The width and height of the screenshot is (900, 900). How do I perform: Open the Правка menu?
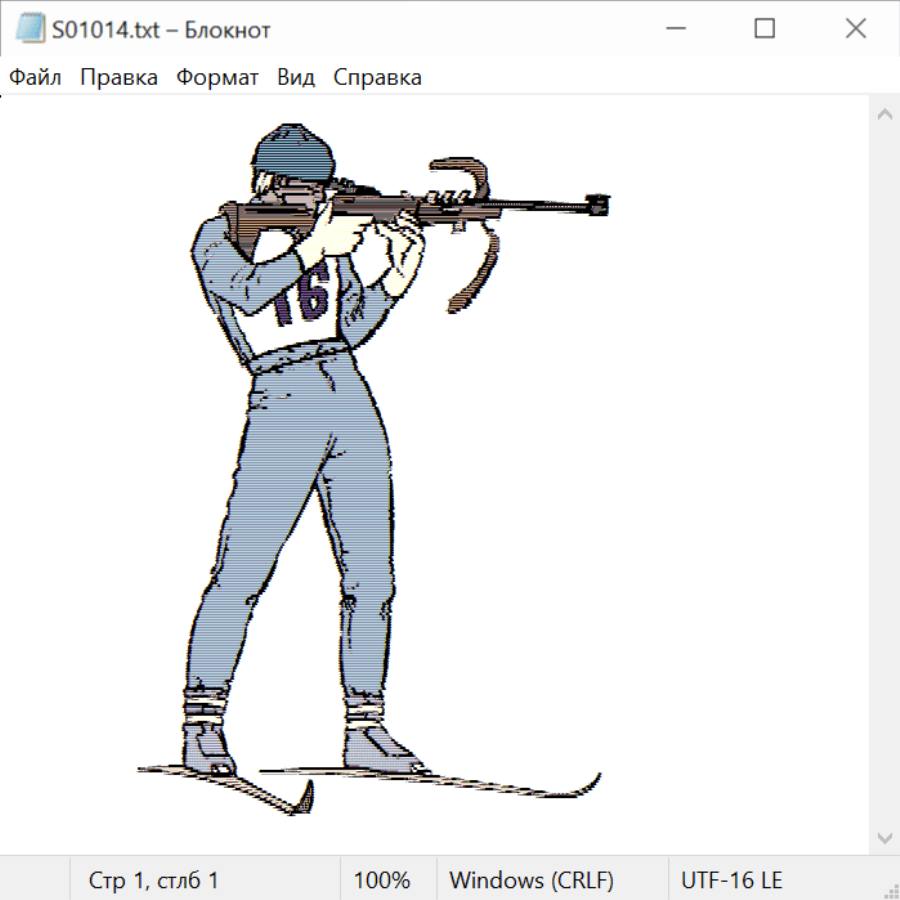point(119,78)
